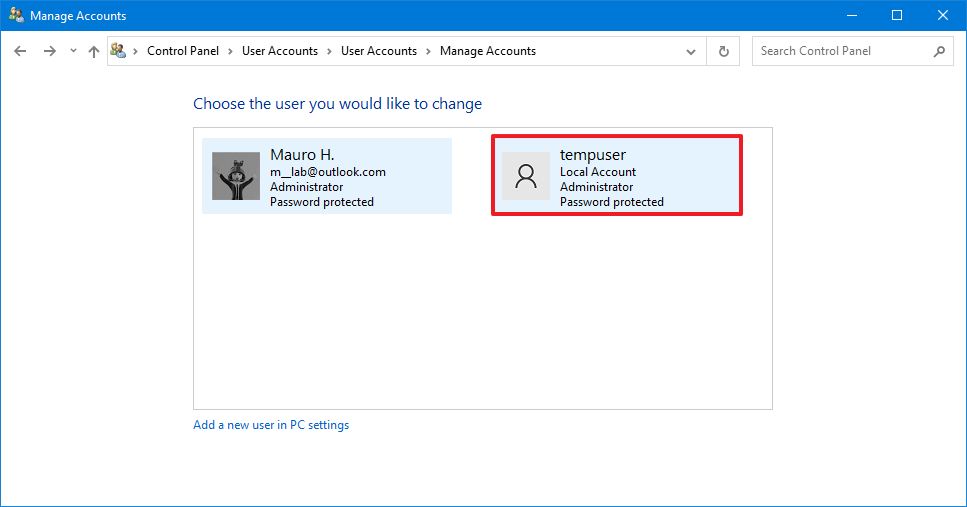The width and height of the screenshot is (967, 507).
Task: Open Add a new user in PC settings
Action: 271,425
